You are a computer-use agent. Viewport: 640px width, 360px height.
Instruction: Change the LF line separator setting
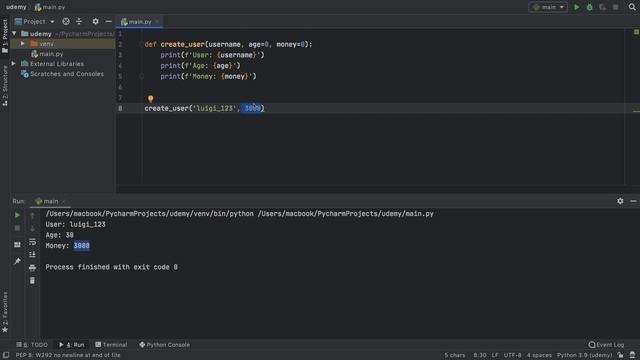(x=495, y=355)
